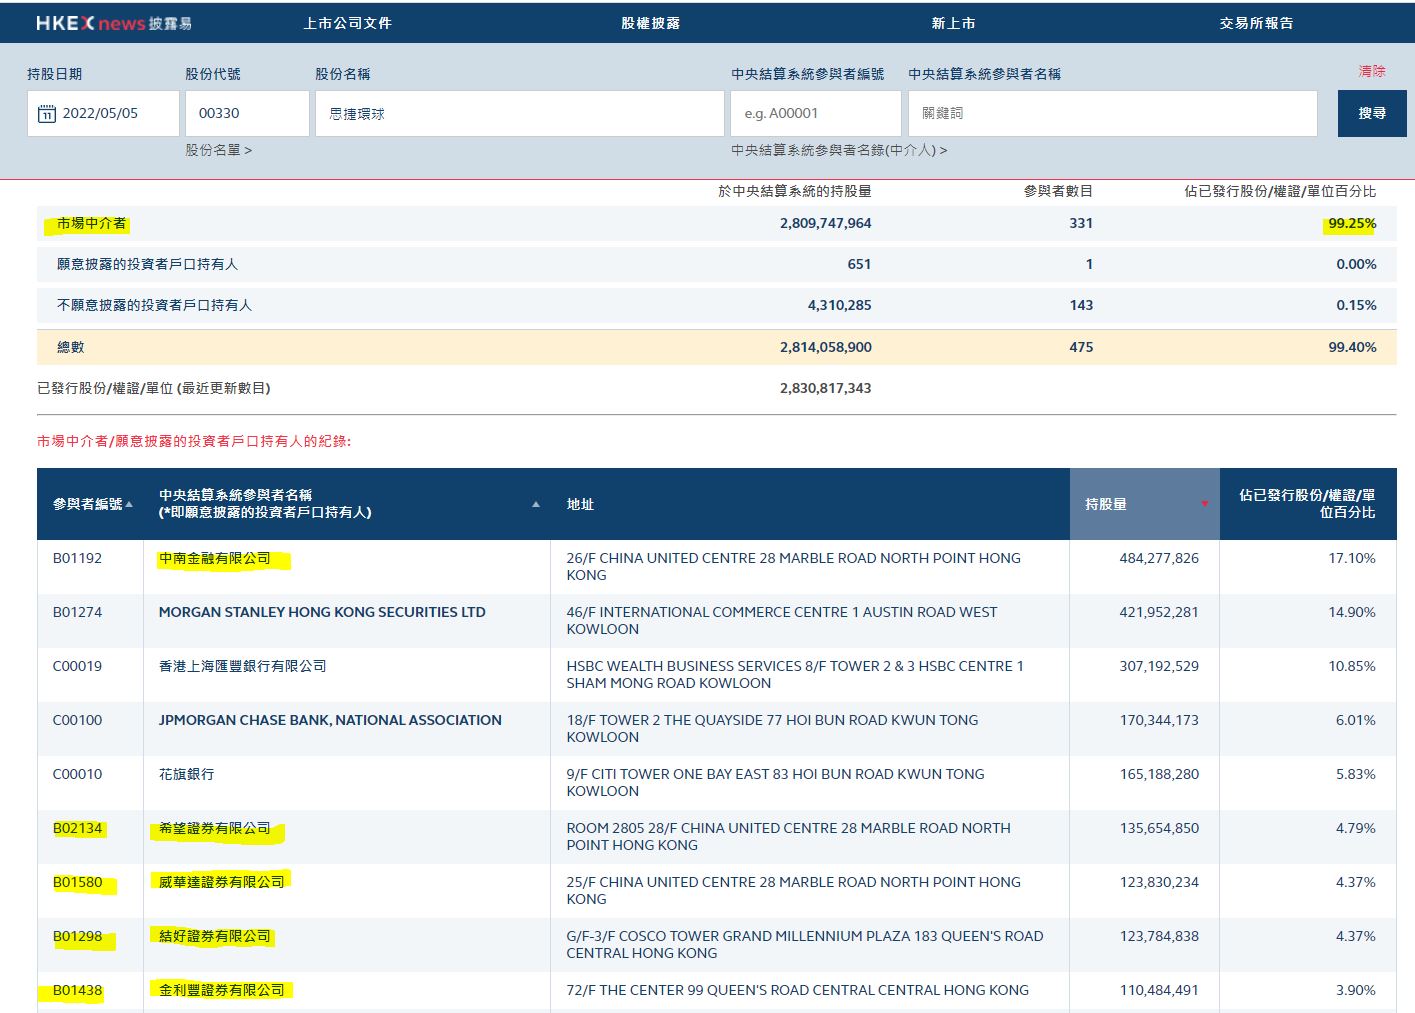Click MORGAN STANLEY HONG KONG SECURITIES LTD
1415x1013 pixels.
(x=322, y=613)
